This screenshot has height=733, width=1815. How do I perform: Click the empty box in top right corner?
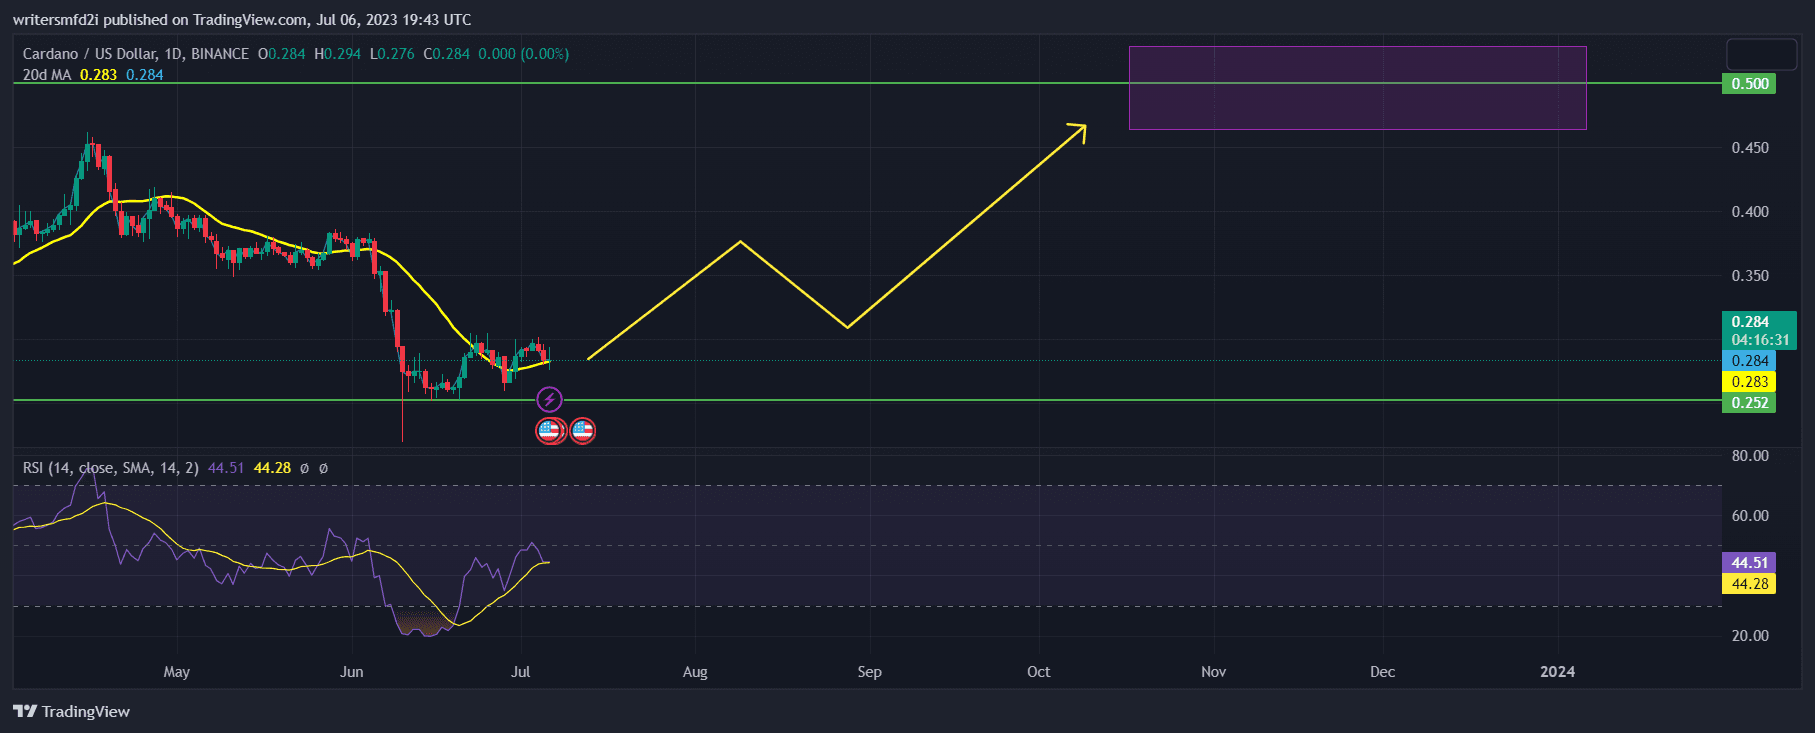point(1761,54)
